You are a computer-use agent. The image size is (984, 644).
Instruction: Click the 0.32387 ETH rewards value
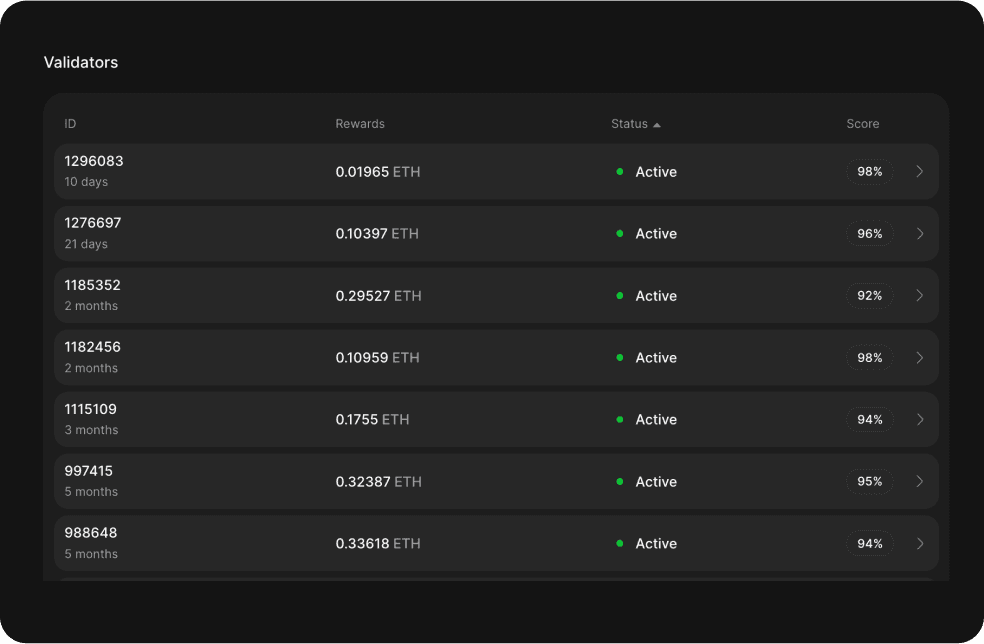point(378,481)
